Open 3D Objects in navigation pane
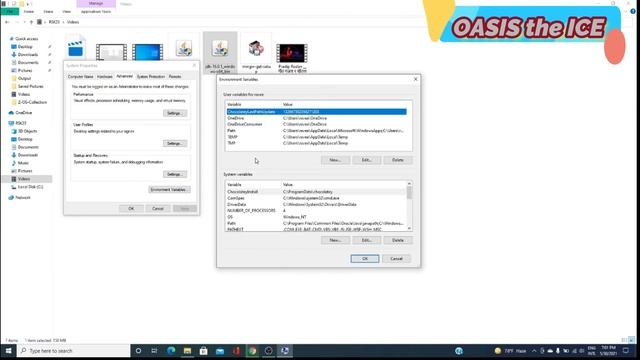640x360 pixels. (x=27, y=131)
